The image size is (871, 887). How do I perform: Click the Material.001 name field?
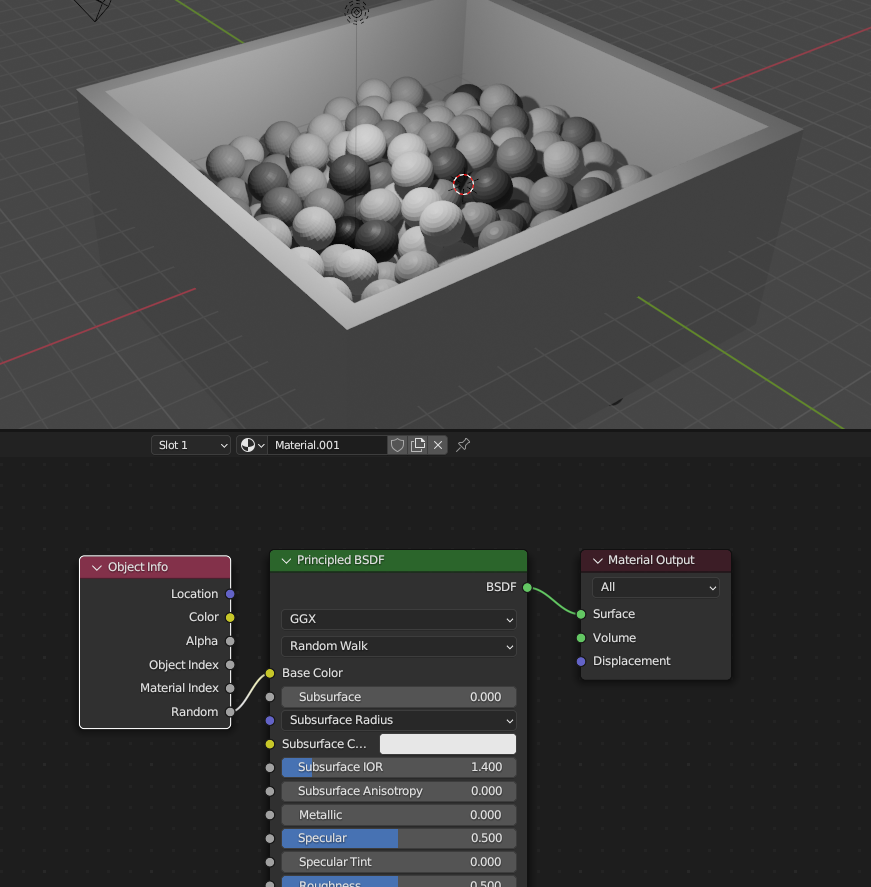click(x=327, y=445)
